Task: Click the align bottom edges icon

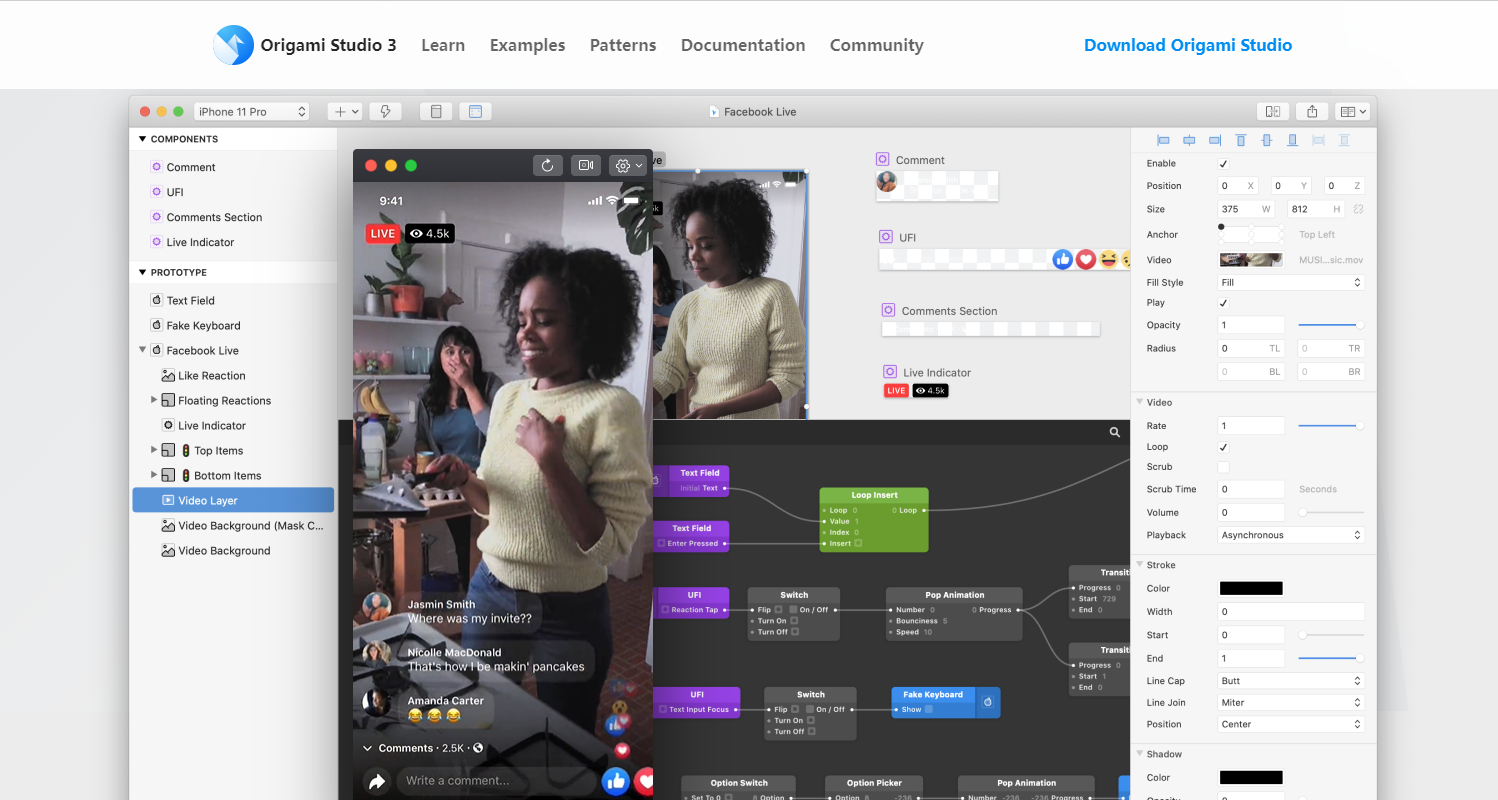Action: pyautogui.click(x=1293, y=141)
